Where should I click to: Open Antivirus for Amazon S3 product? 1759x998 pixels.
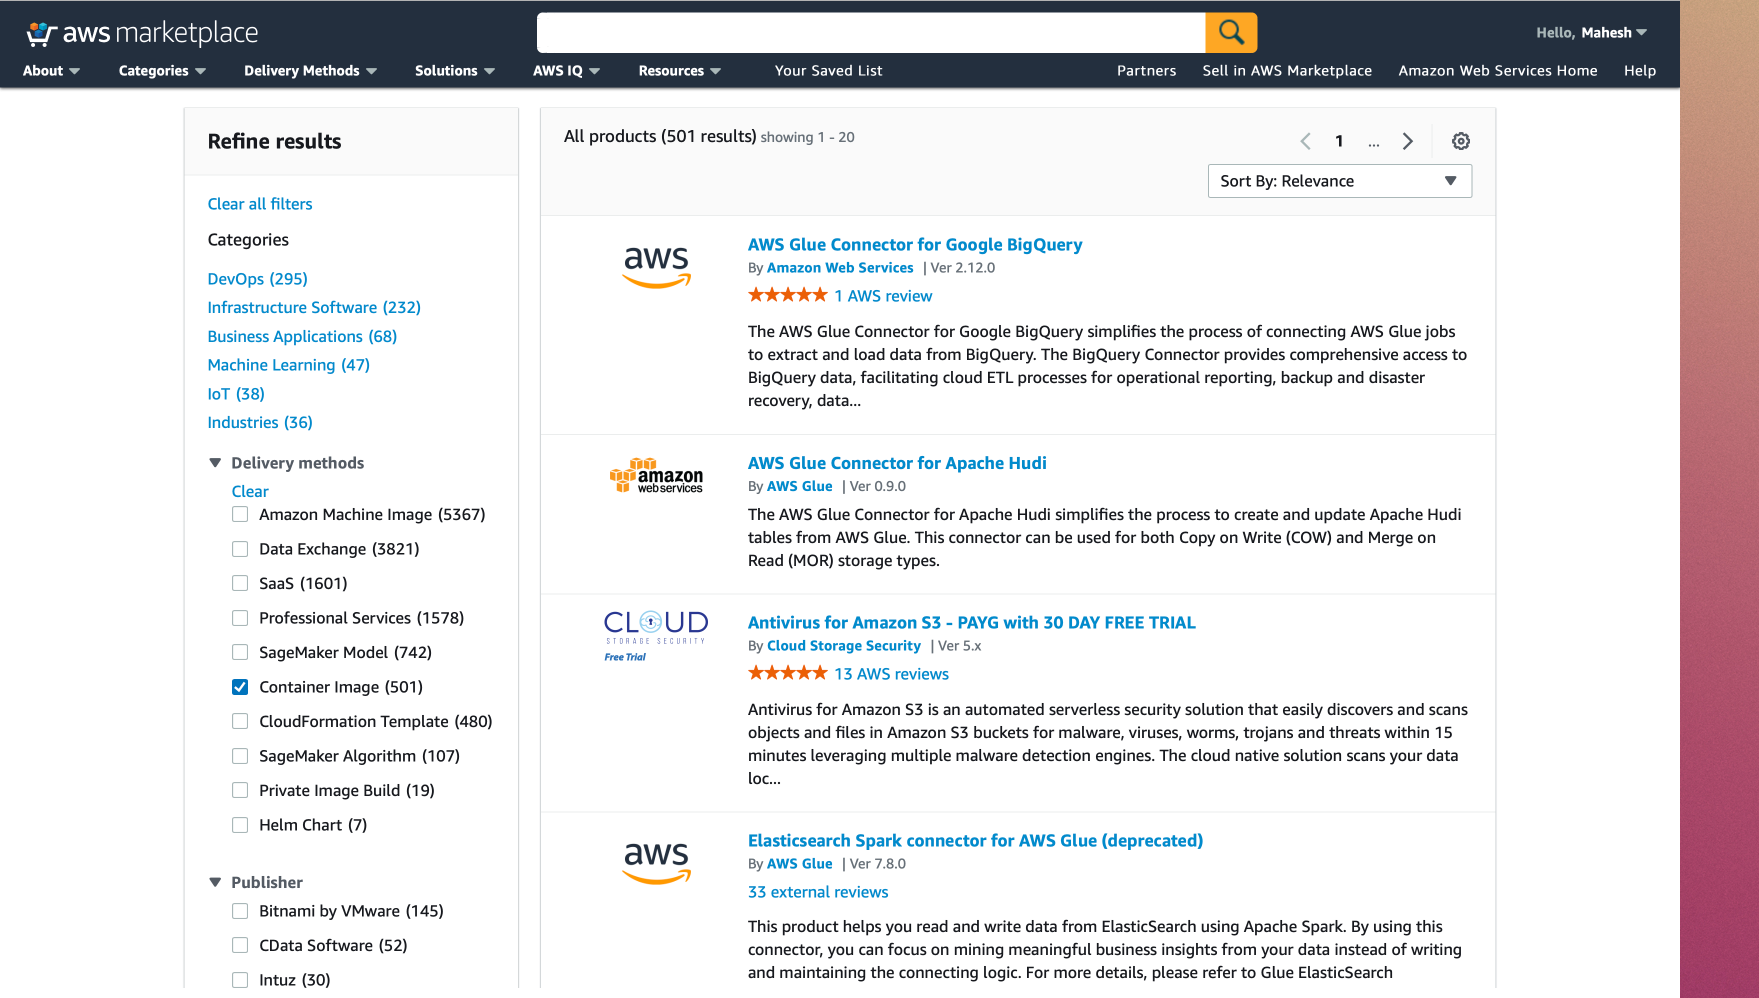[971, 623]
